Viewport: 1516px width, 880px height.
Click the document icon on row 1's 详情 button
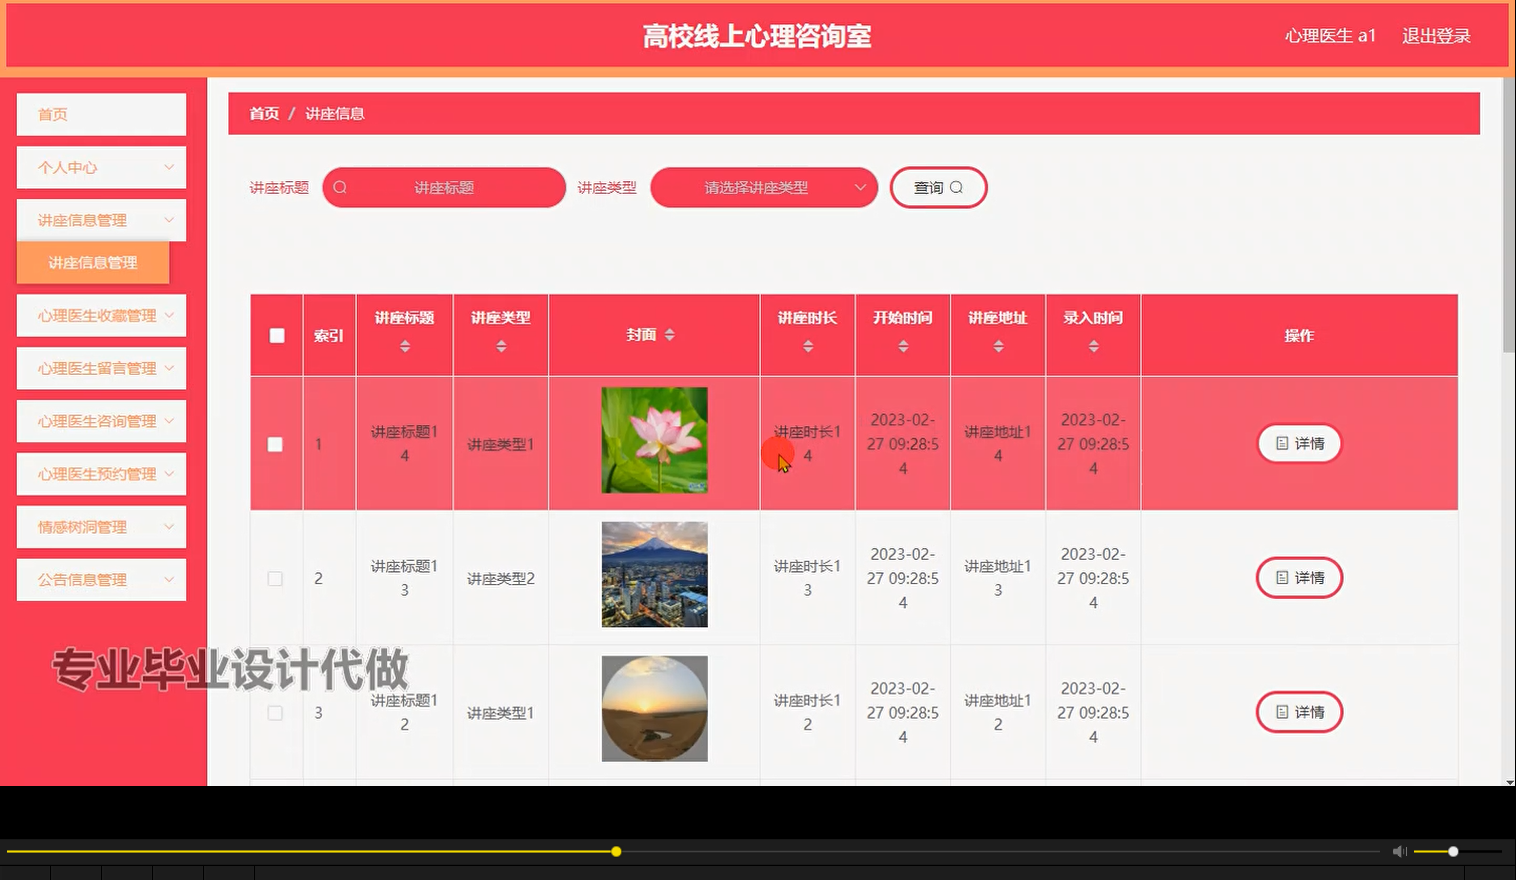point(1282,443)
